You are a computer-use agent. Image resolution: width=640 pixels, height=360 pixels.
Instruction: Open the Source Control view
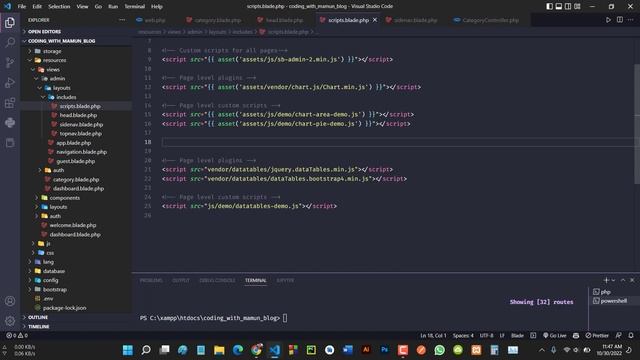[x=10, y=62]
